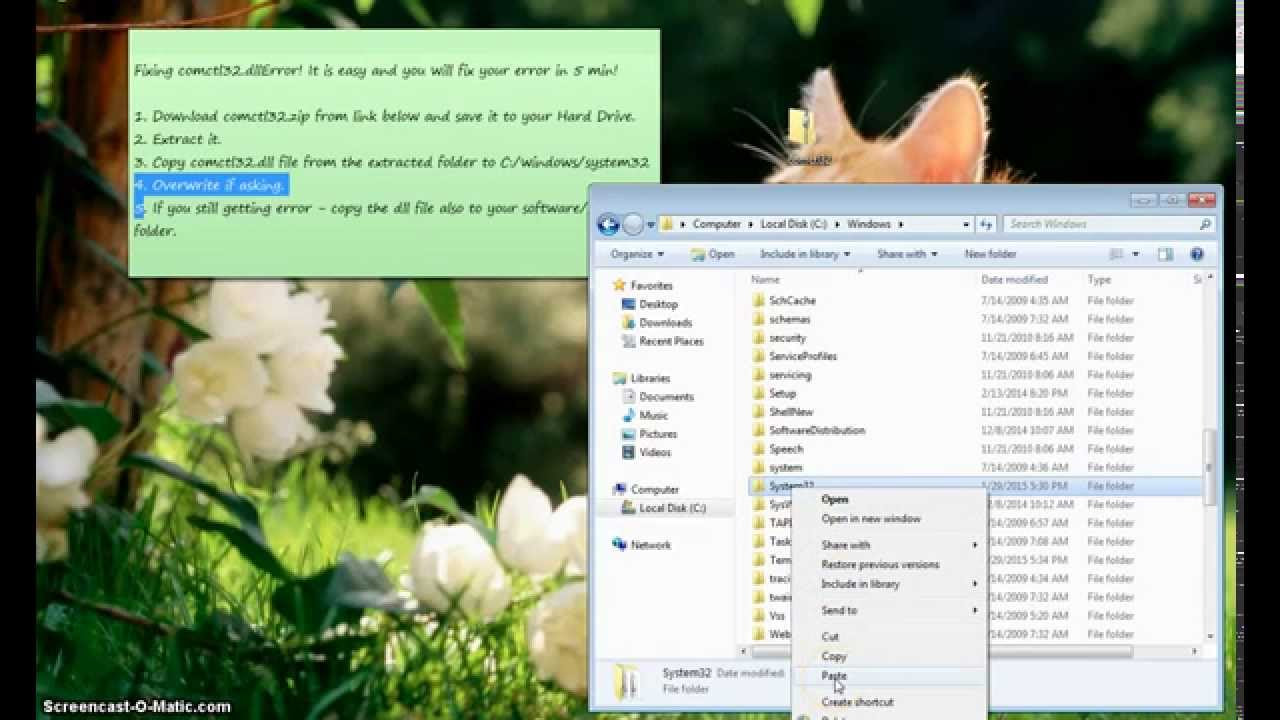Open Downloads in the navigation pane
This screenshot has height=720, width=1280.
665,323
